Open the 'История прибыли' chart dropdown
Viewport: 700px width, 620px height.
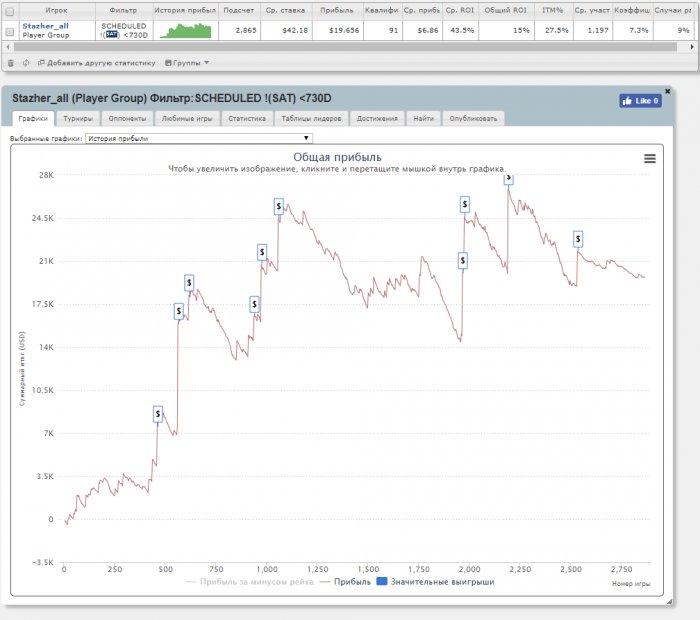(199, 139)
